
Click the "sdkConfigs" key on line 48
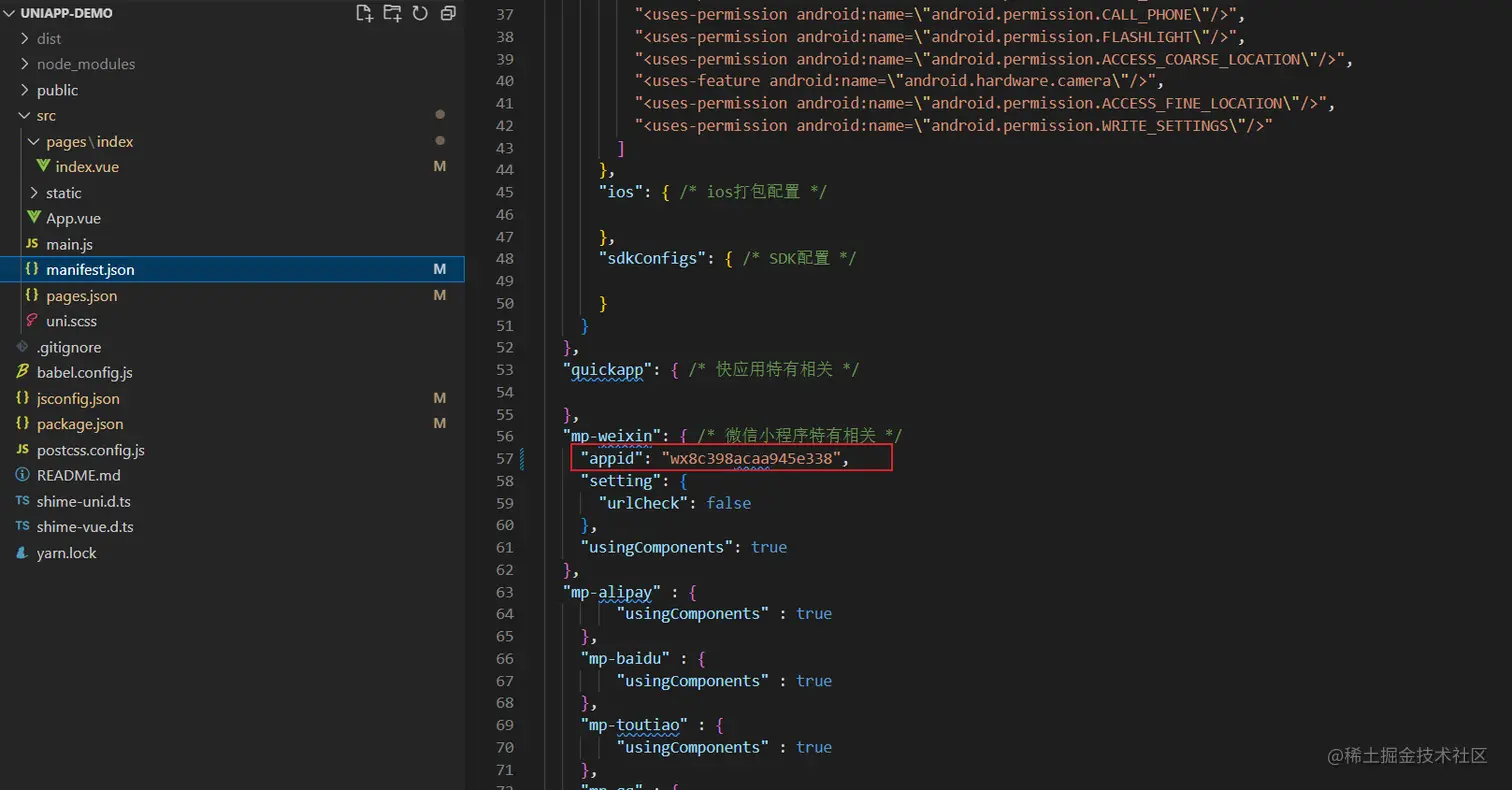pyautogui.click(x=652, y=258)
